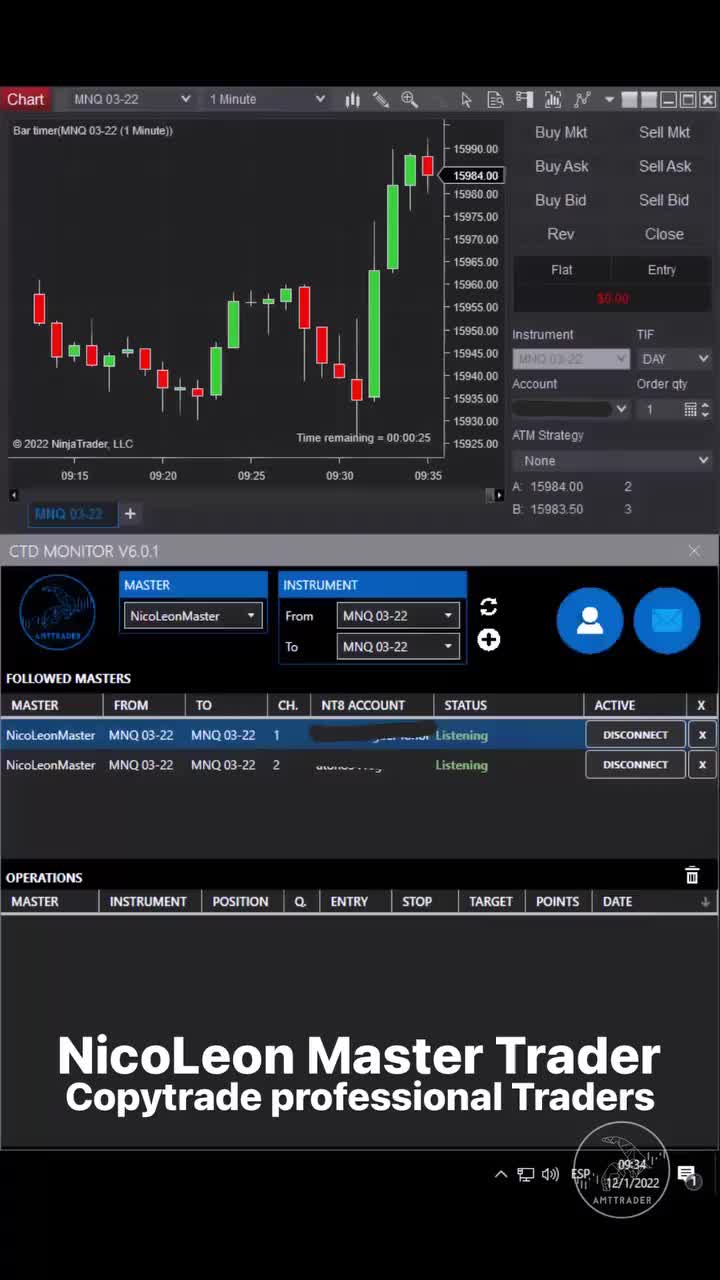Remove channel 1 row with x

pos(702,735)
